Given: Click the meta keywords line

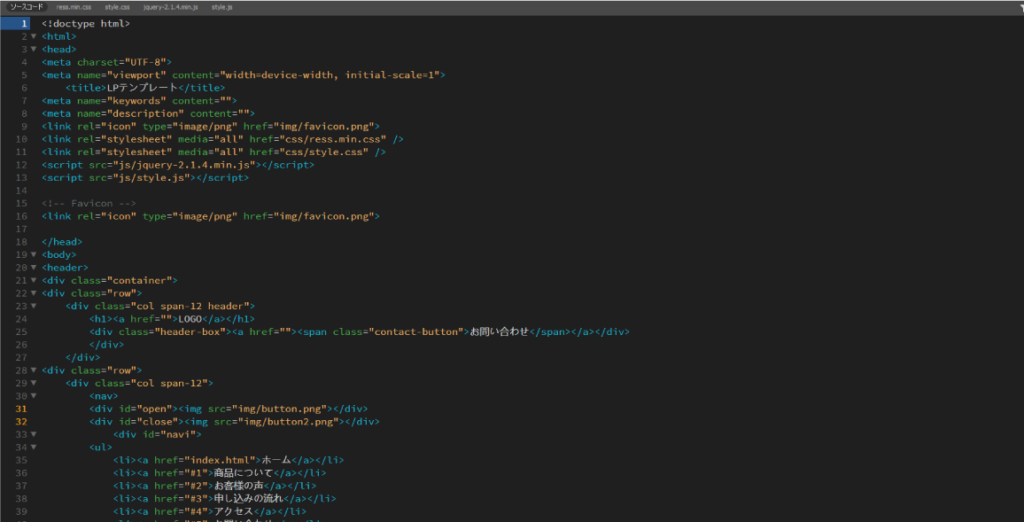Looking at the screenshot, I should (x=139, y=101).
